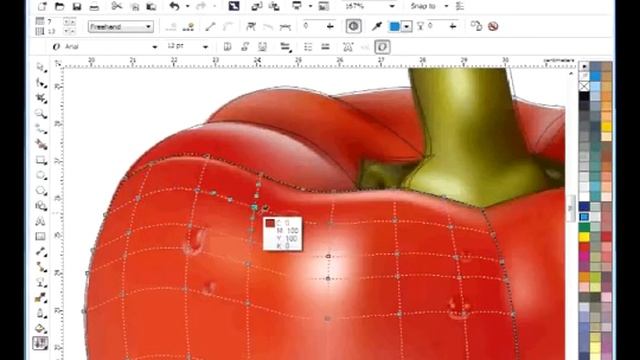
Task: Select the Outline pen tool
Action: (41, 313)
